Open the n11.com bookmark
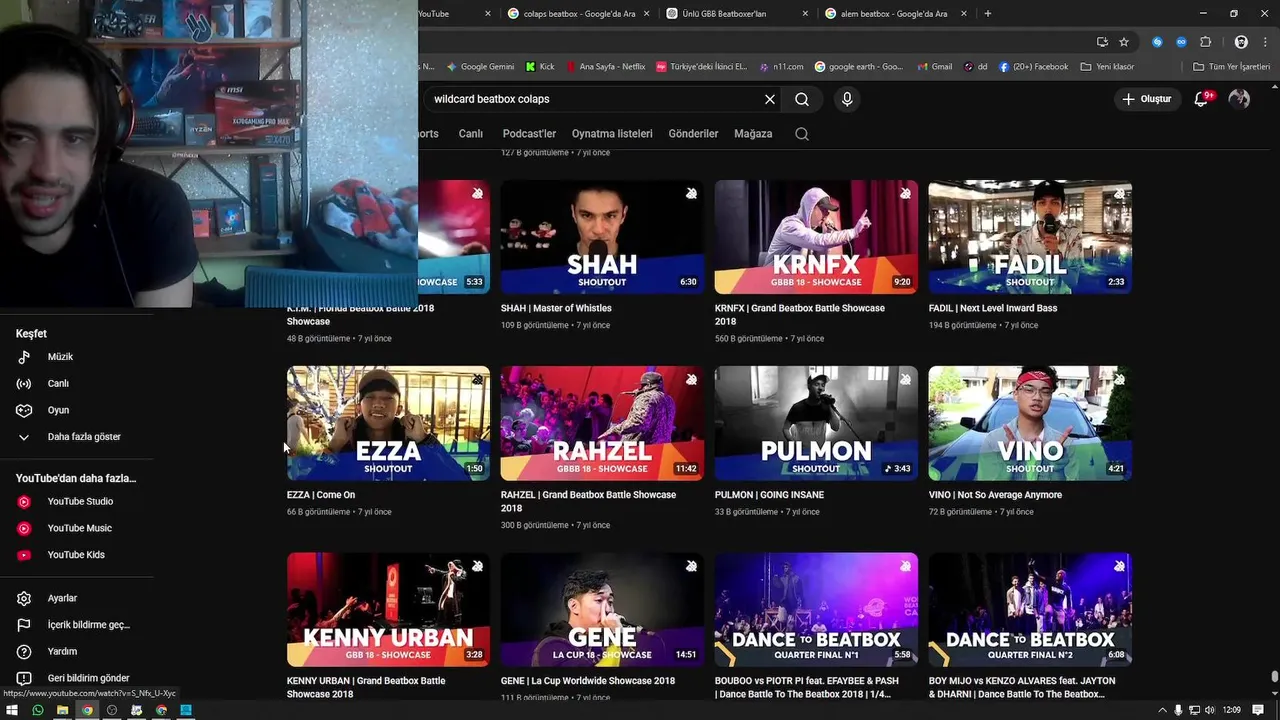The image size is (1280, 720). click(x=781, y=67)
